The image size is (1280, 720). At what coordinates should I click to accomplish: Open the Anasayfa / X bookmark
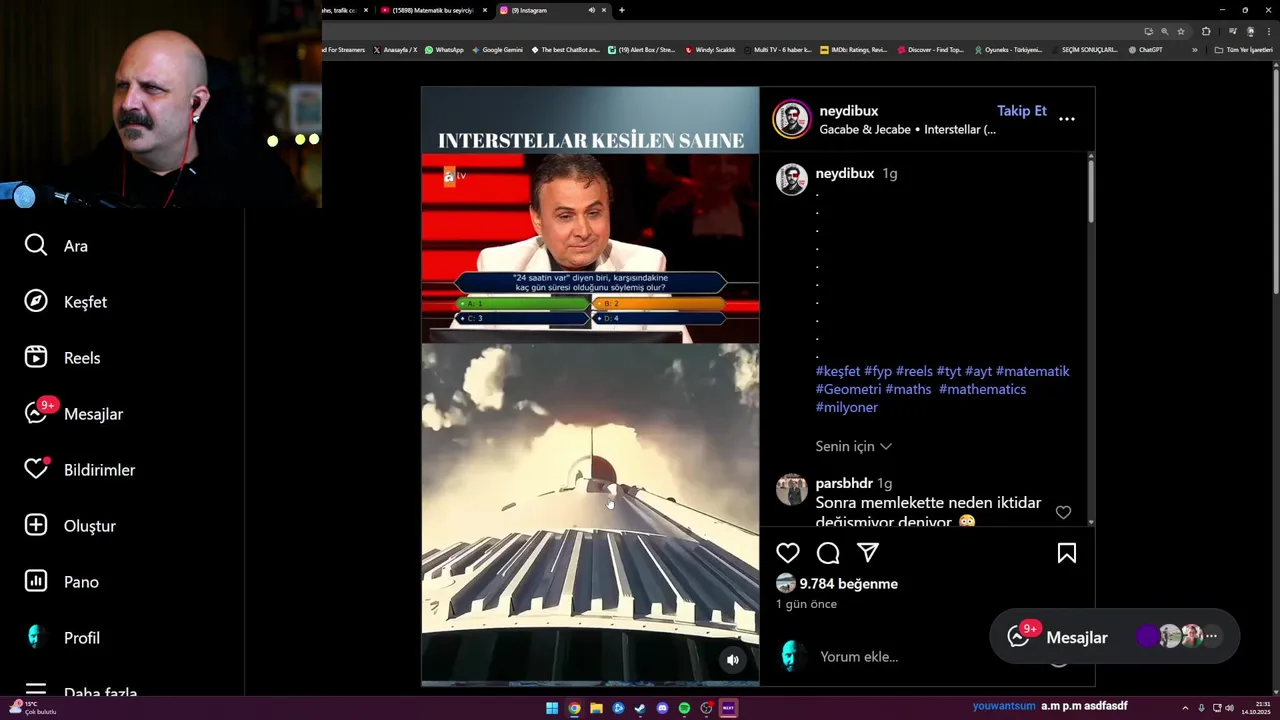(395, 49)
